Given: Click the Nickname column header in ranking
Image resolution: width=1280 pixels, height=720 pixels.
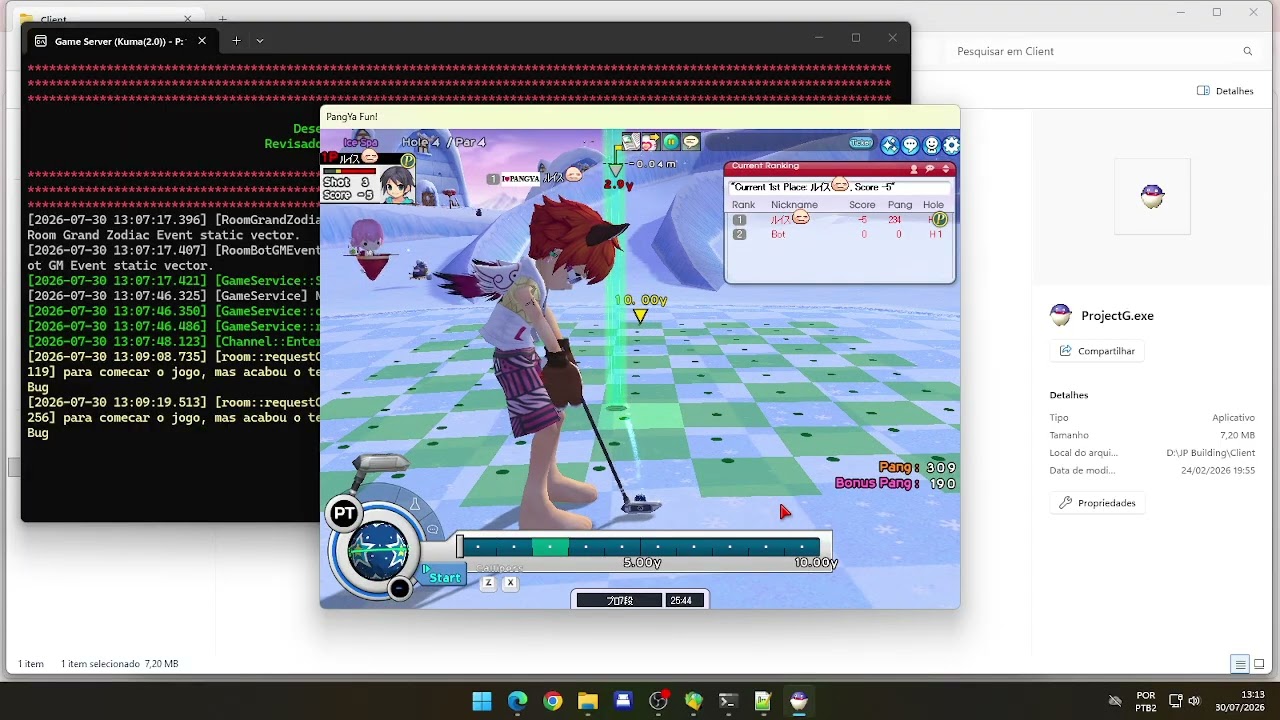Looking at the screenshot, I should pos(794,205).
